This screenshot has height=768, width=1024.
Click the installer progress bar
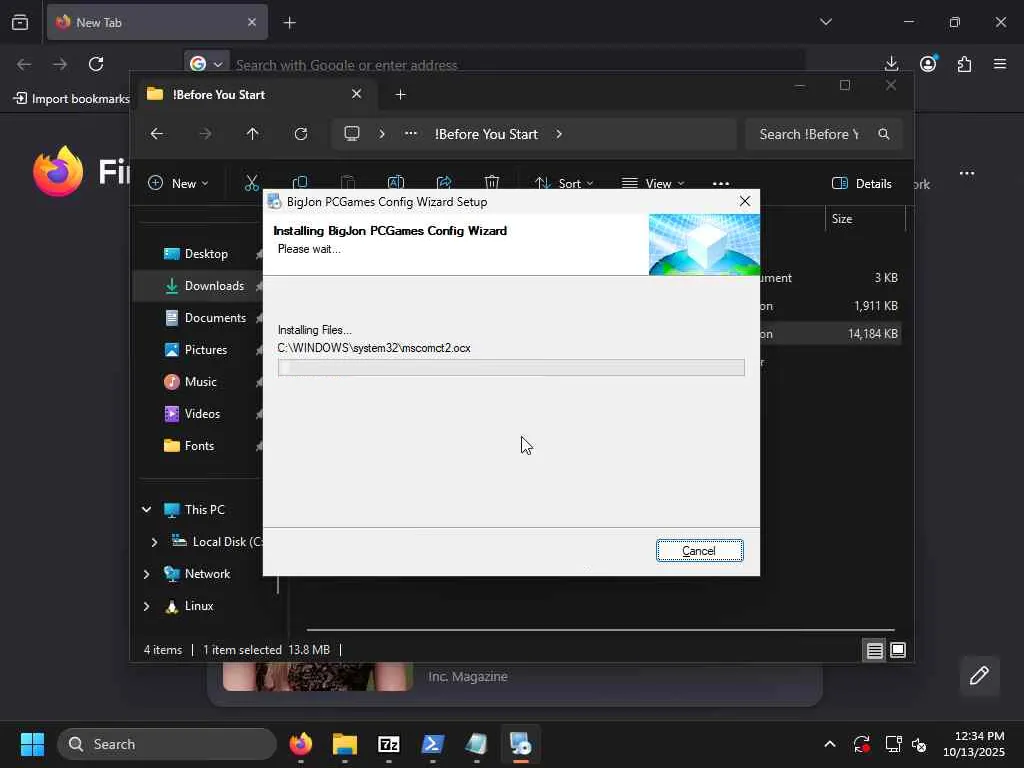511,368
